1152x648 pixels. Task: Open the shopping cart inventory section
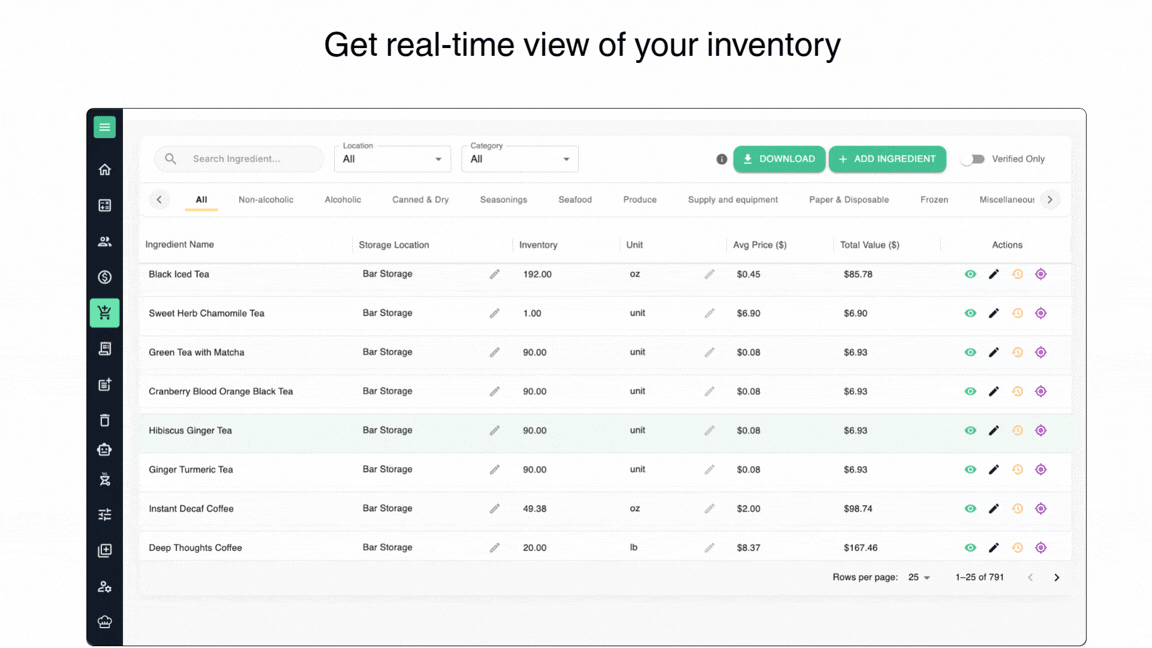(x=104, y=312)
